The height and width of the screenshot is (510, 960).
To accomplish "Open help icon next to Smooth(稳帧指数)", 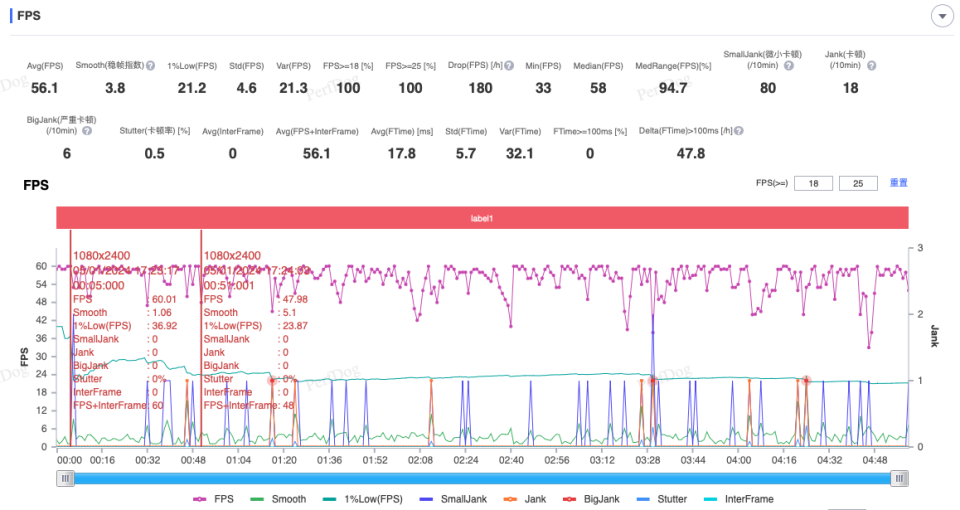I will click(151, 66).
